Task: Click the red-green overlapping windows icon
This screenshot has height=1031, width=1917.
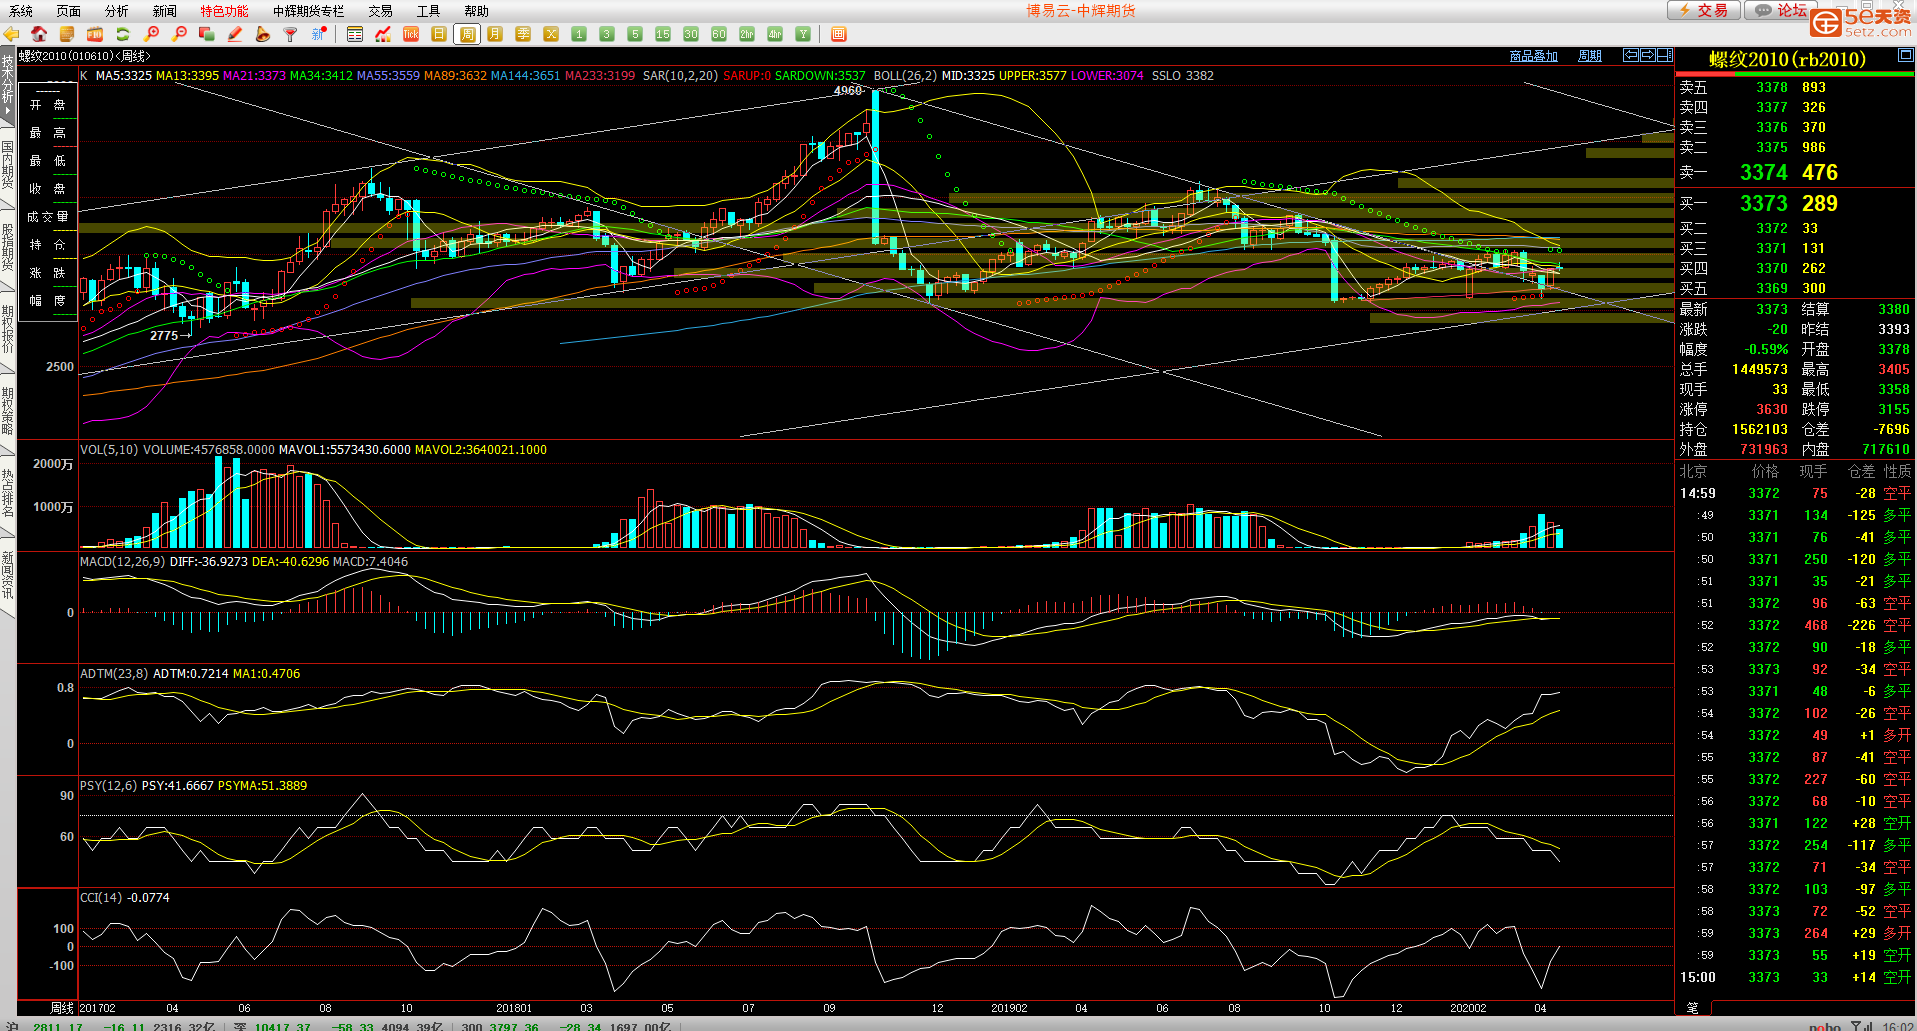Action: pos(207,34)
